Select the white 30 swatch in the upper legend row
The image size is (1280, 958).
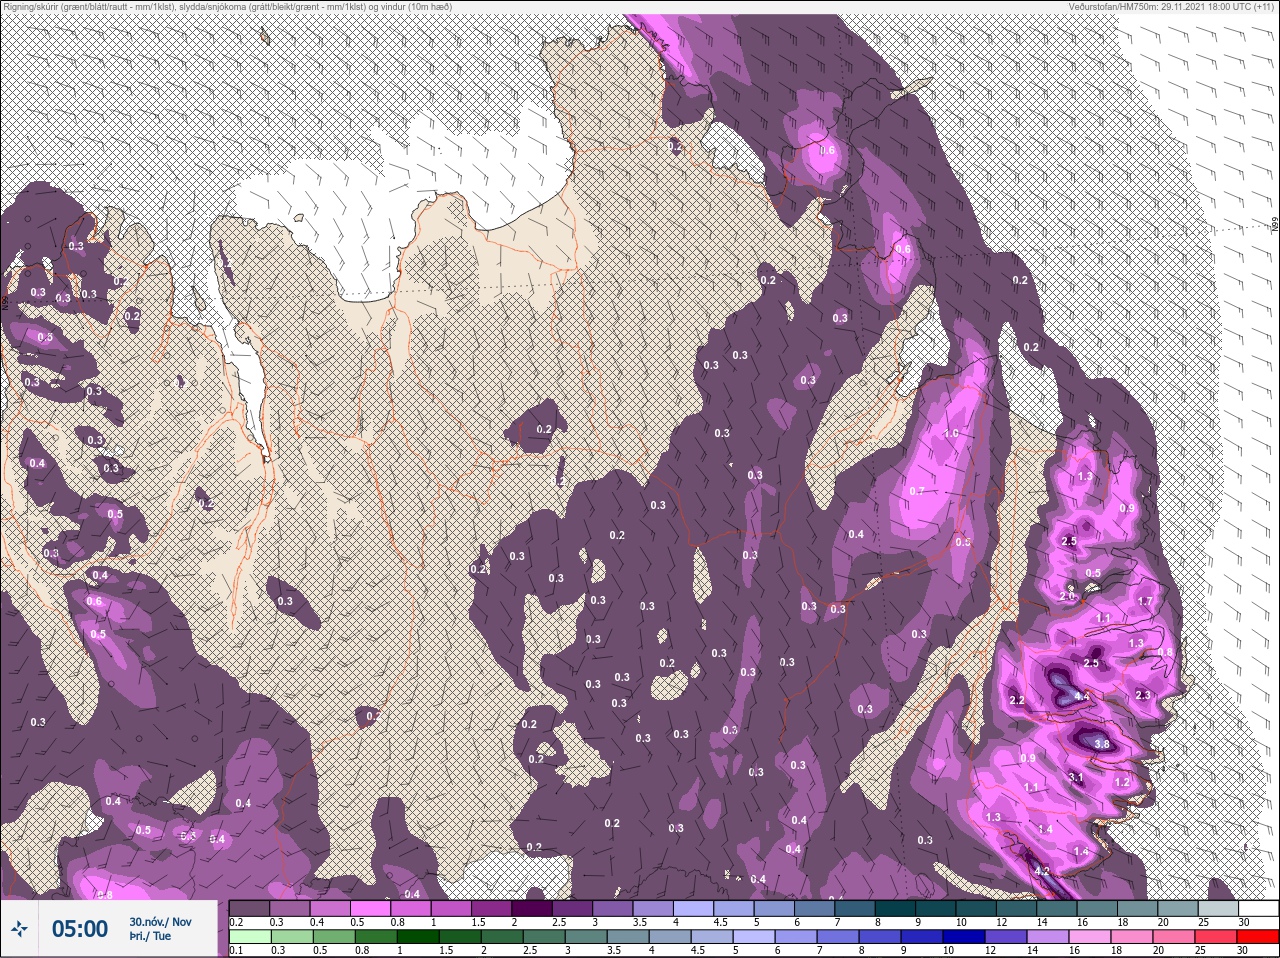(1257, 908)
